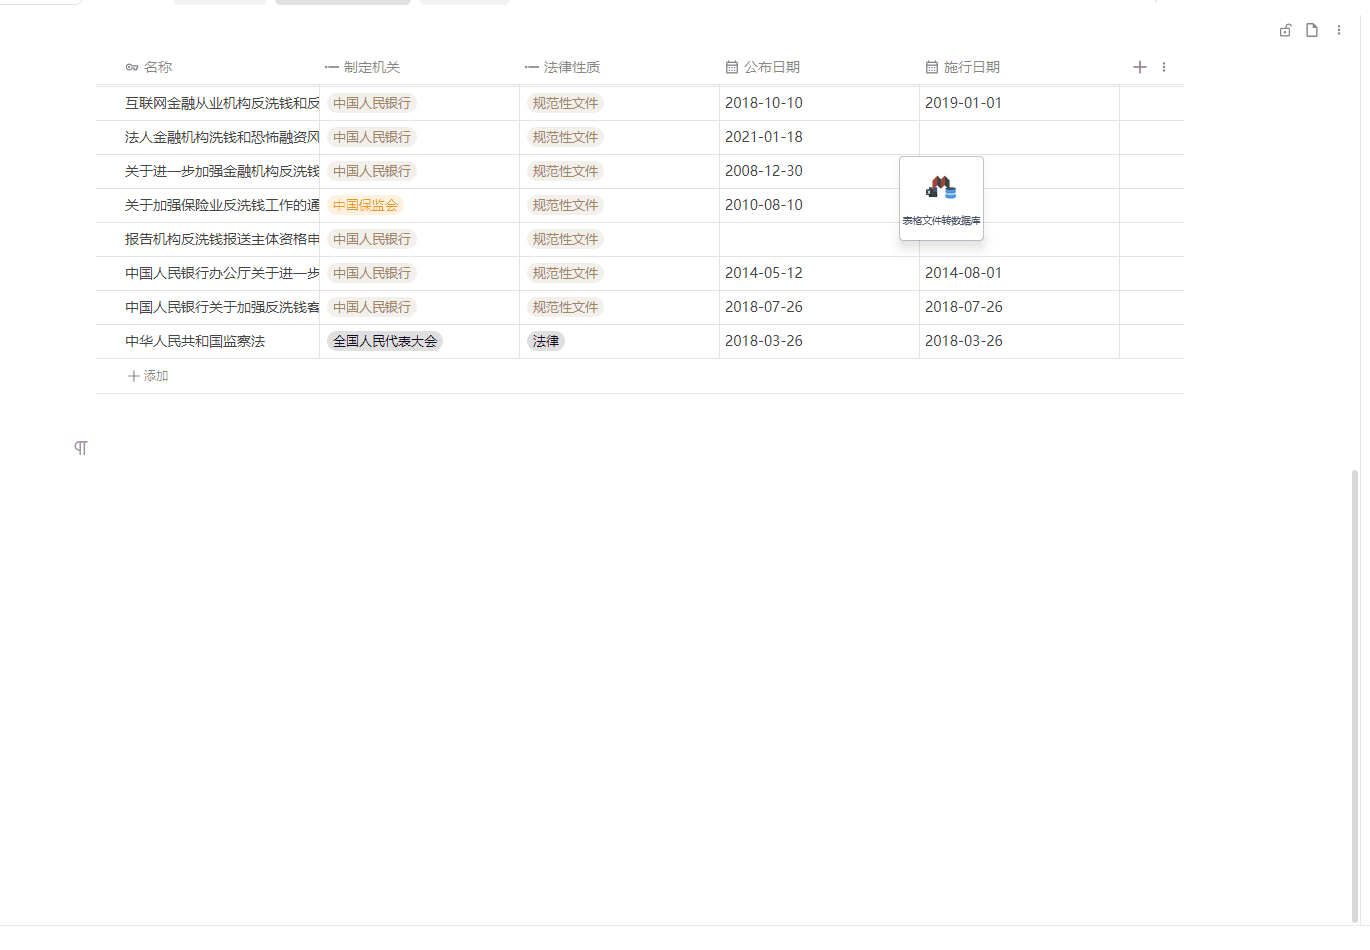Click 规范性文件 tag in the 关于加强保险业 row
The width and height of the screenshot is (1370, 950).
(565, 205)
